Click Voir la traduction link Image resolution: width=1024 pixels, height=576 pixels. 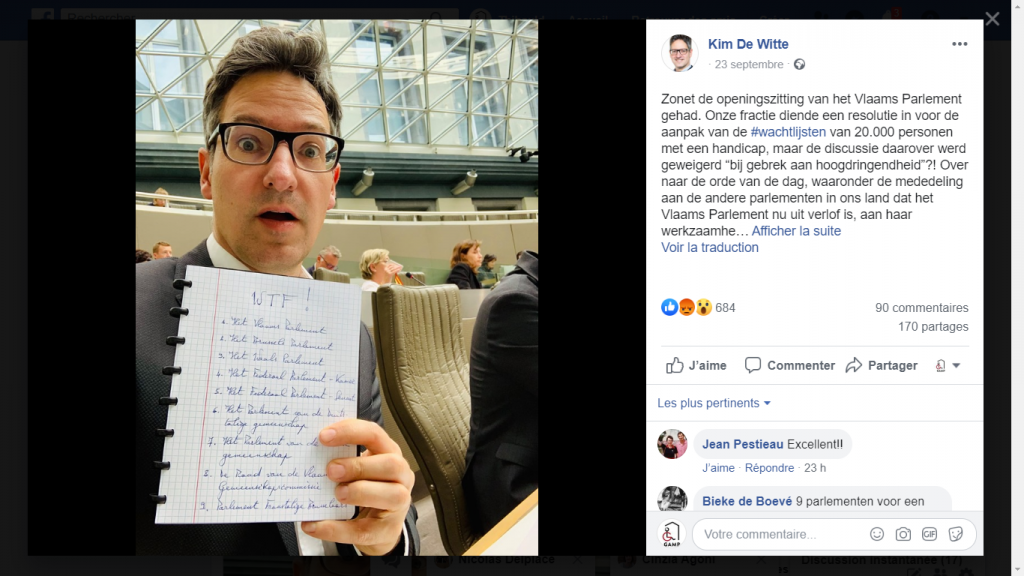click(710, 248)
